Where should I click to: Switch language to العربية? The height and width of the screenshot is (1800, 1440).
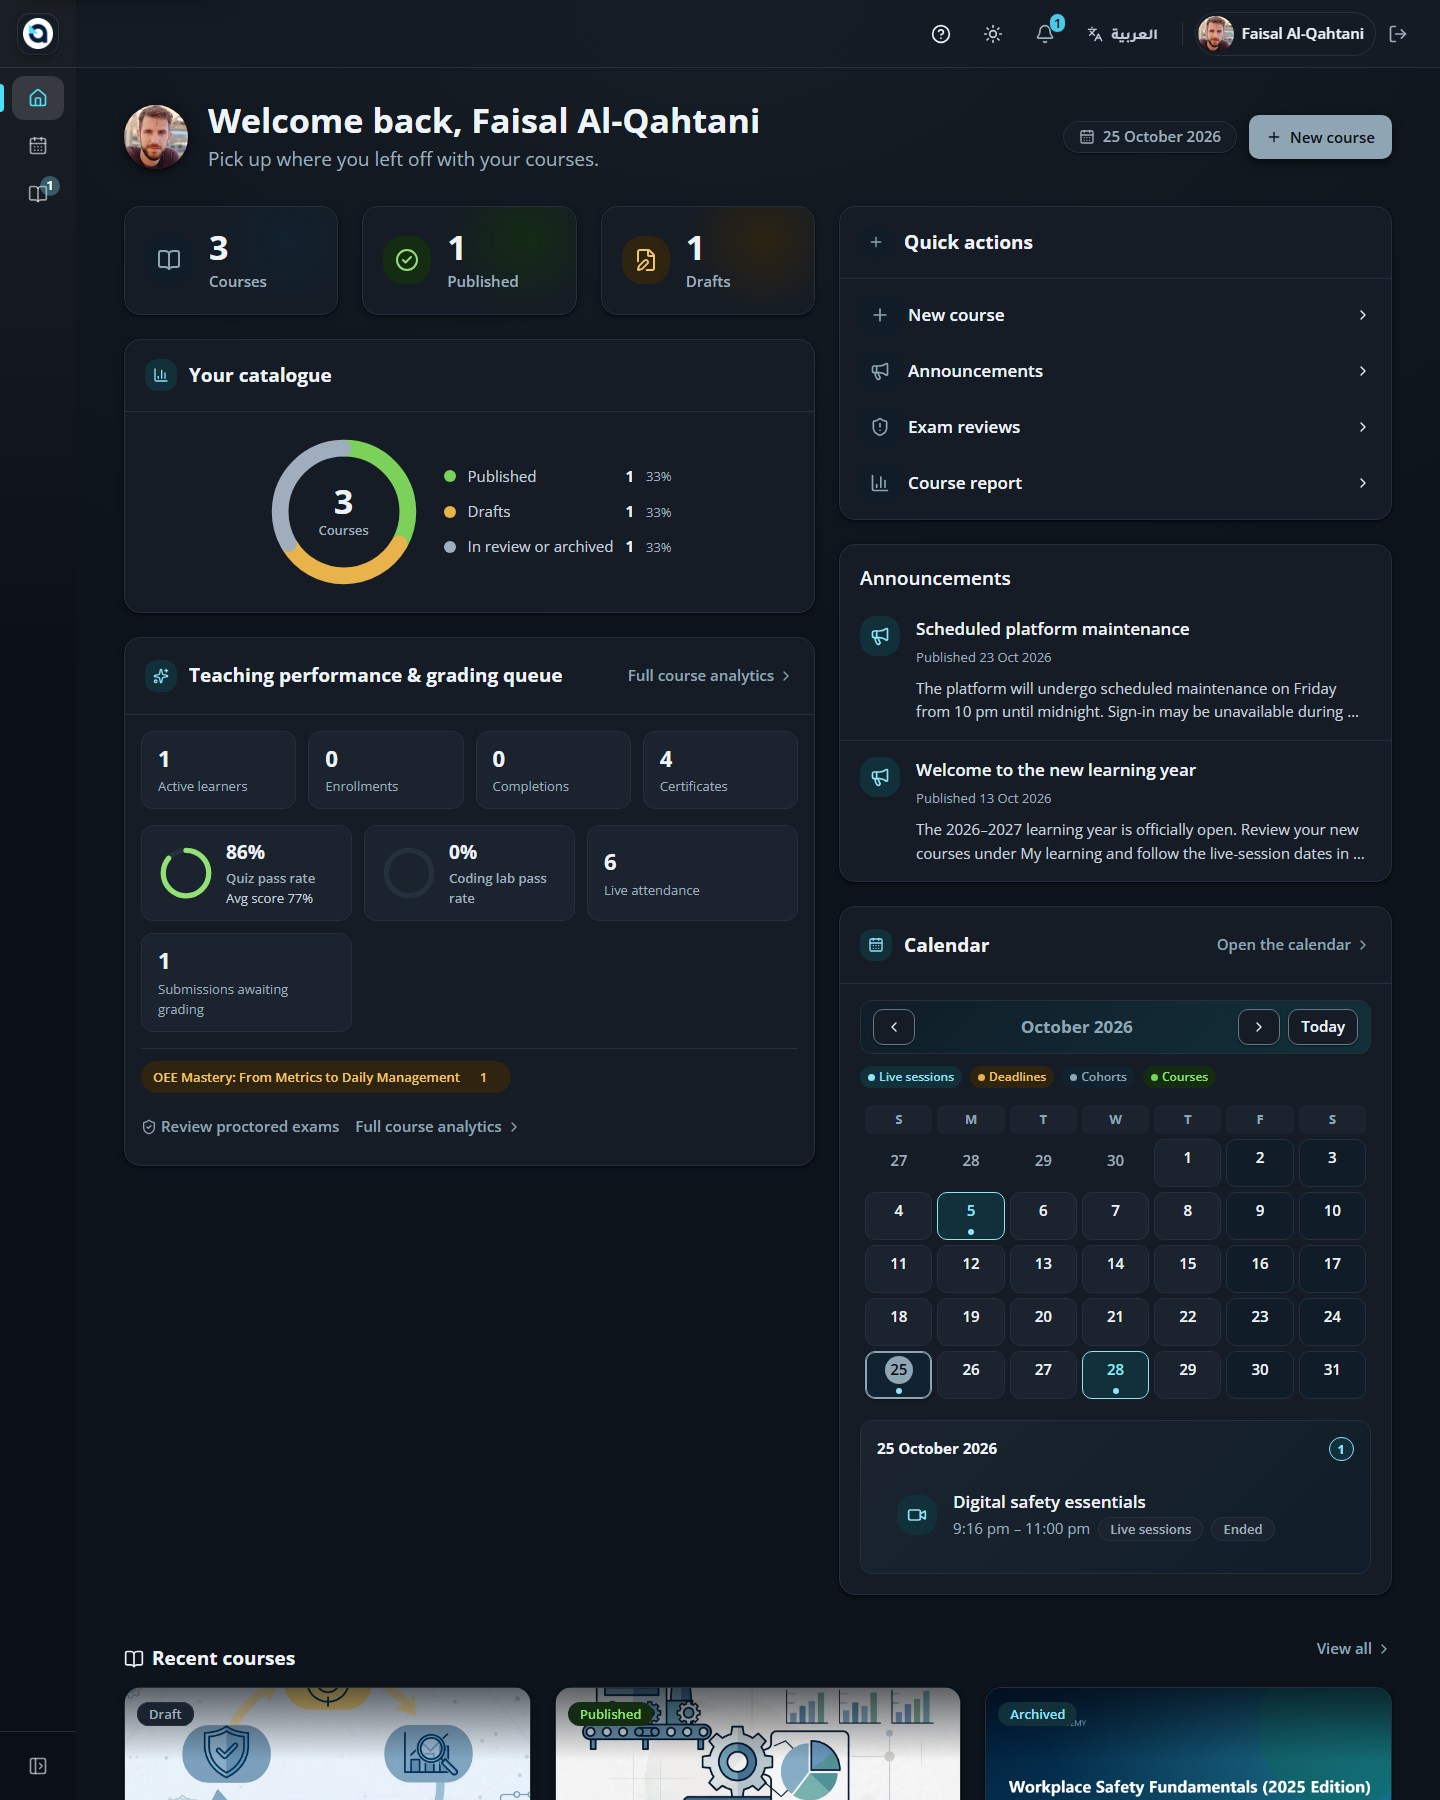1123,34
